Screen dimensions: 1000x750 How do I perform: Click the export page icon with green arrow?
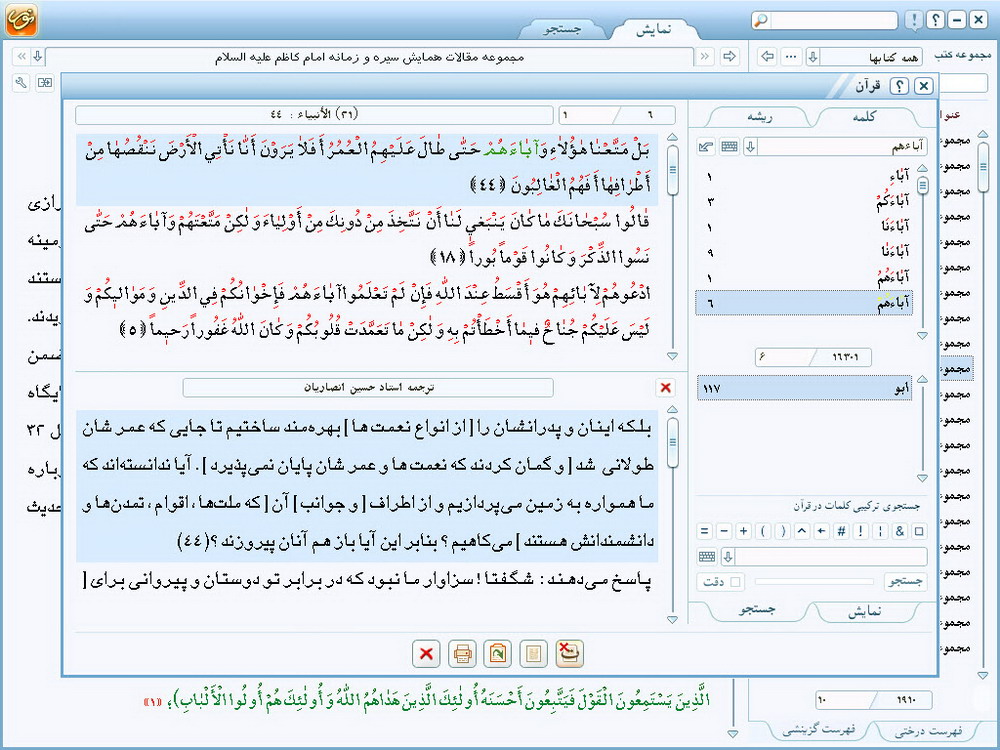click(497, 654)
